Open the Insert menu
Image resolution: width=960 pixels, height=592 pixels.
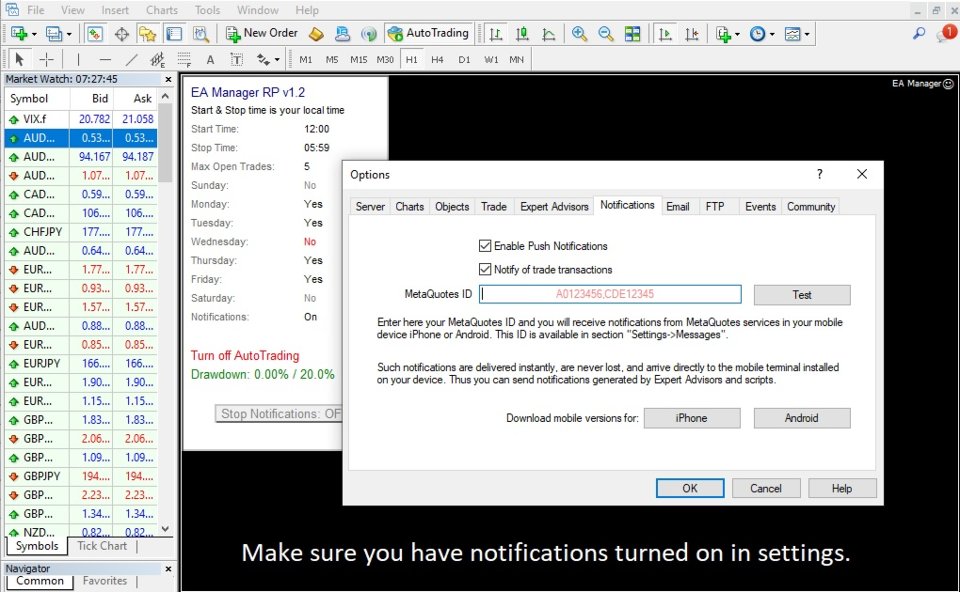tap(115, 10)
